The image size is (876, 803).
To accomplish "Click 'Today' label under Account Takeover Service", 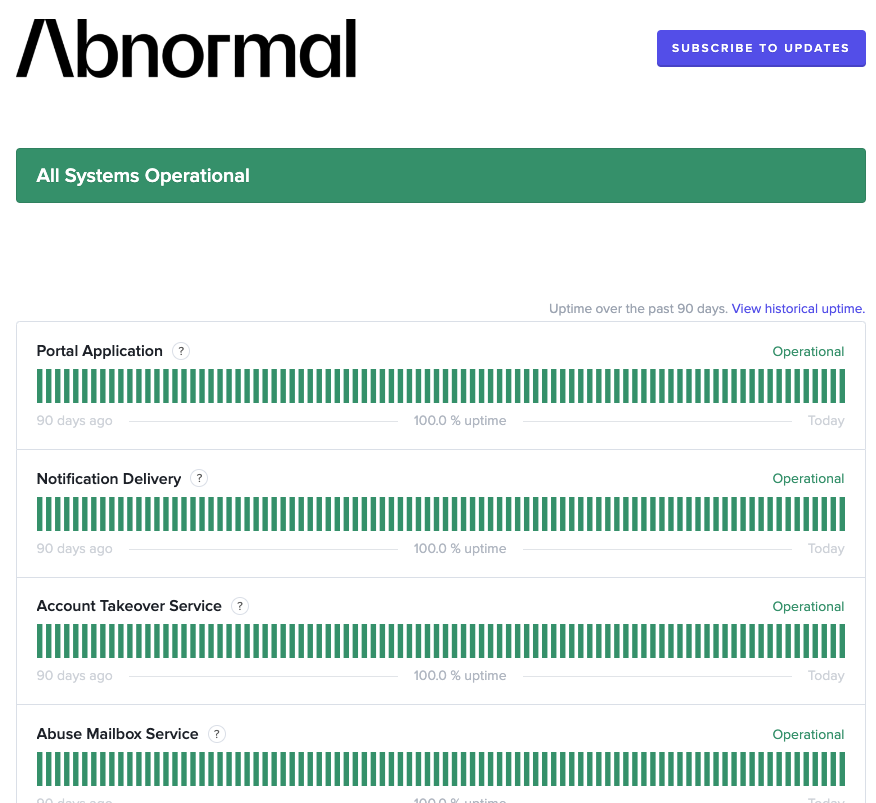I will [826, 676].
